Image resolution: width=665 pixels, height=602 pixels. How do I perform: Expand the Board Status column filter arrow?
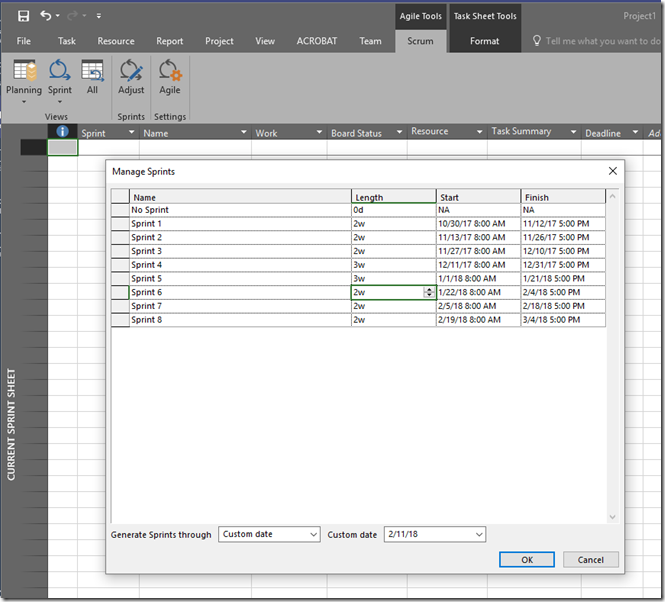coord(398,132)
